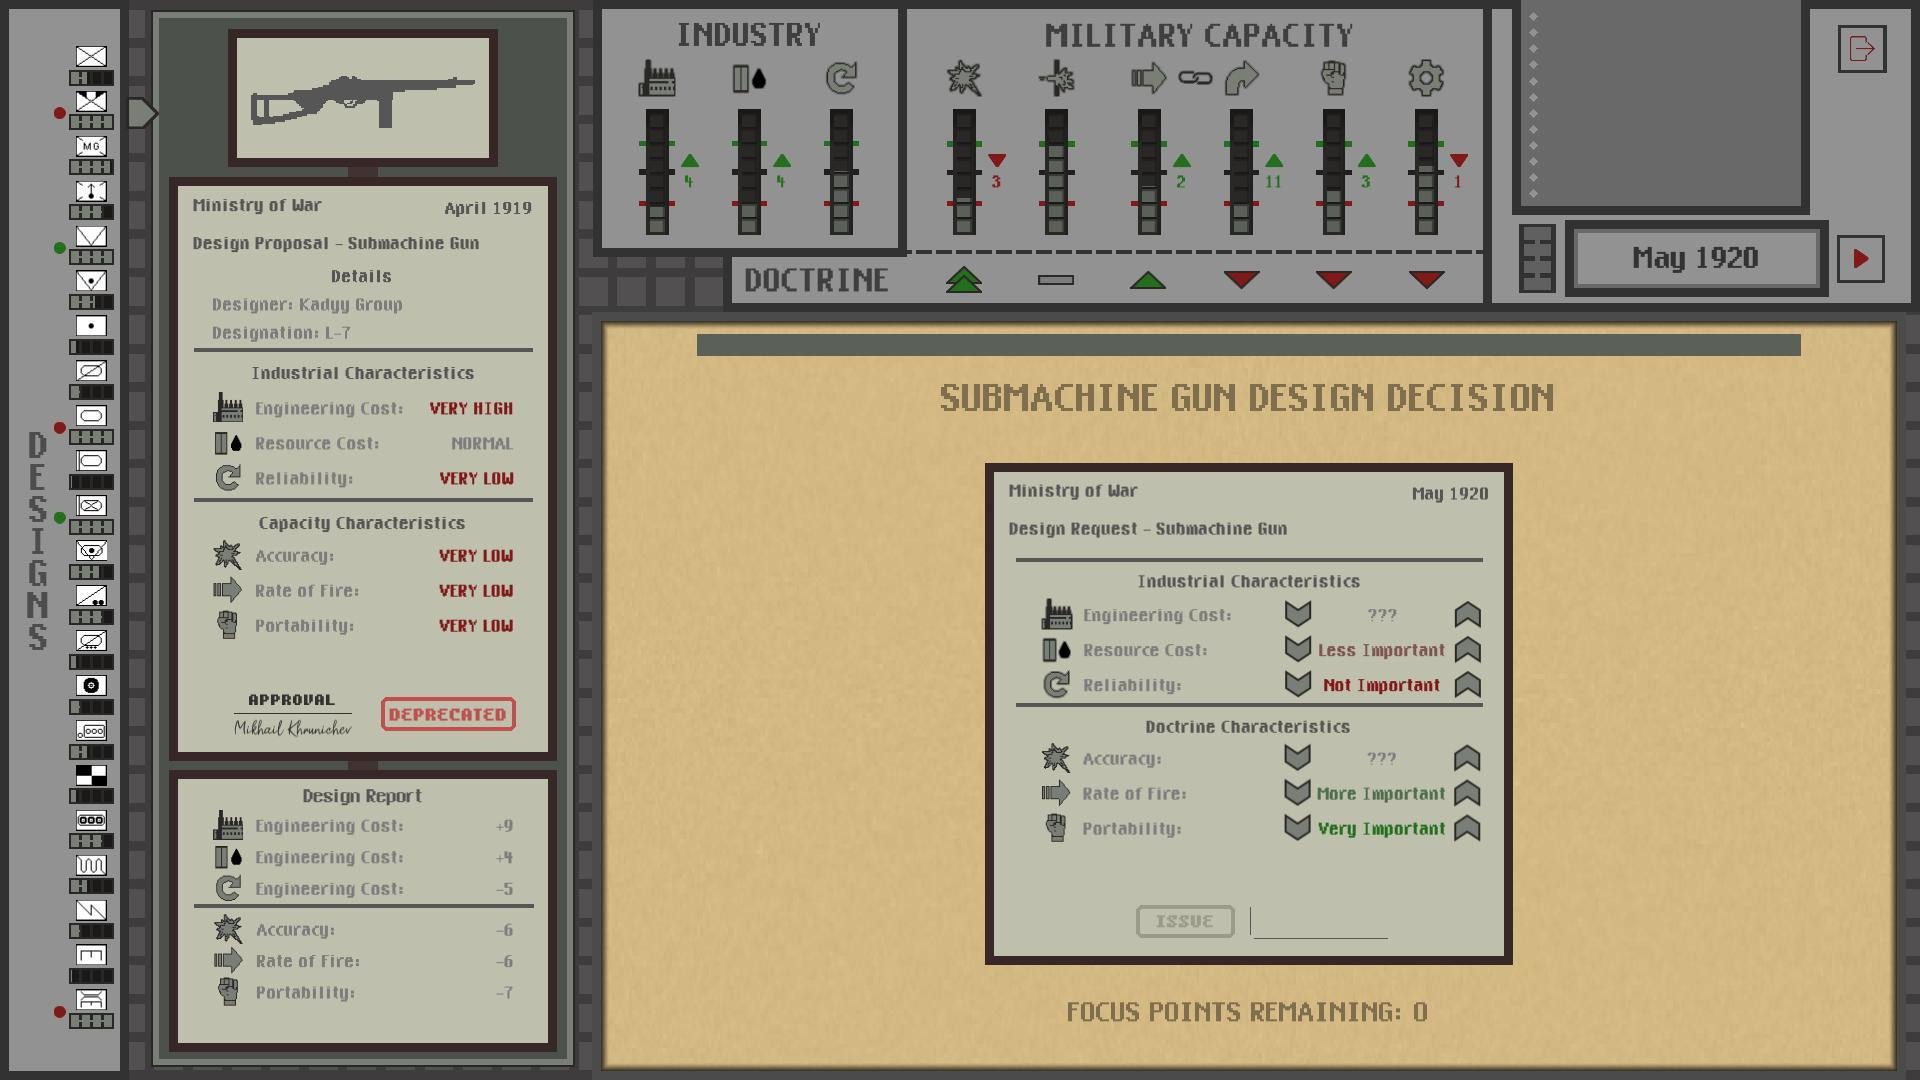1920x1080 pixels.
Task: Click the May 1920 date display
Action: pos(1695,258)
